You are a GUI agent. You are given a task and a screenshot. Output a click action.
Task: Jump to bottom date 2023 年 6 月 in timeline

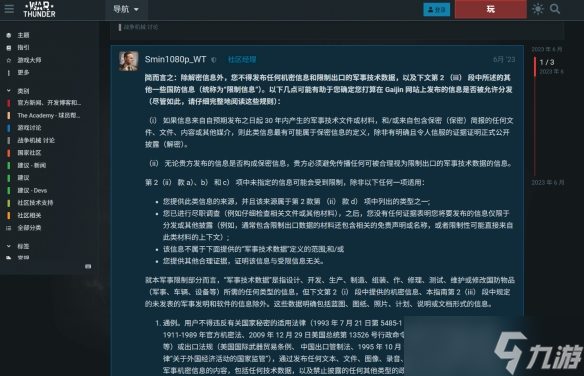pos(548,182)
